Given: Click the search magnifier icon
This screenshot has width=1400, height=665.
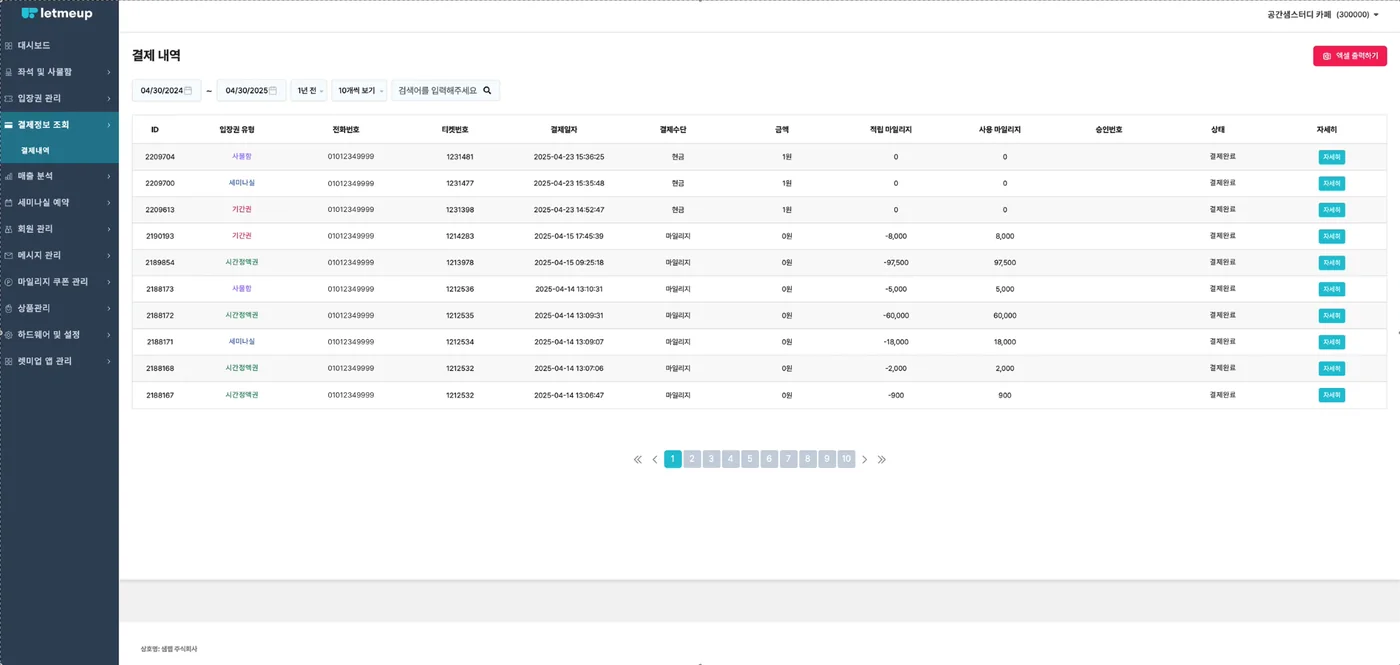Looking at the screenshot, I should [x=487, y=90].
